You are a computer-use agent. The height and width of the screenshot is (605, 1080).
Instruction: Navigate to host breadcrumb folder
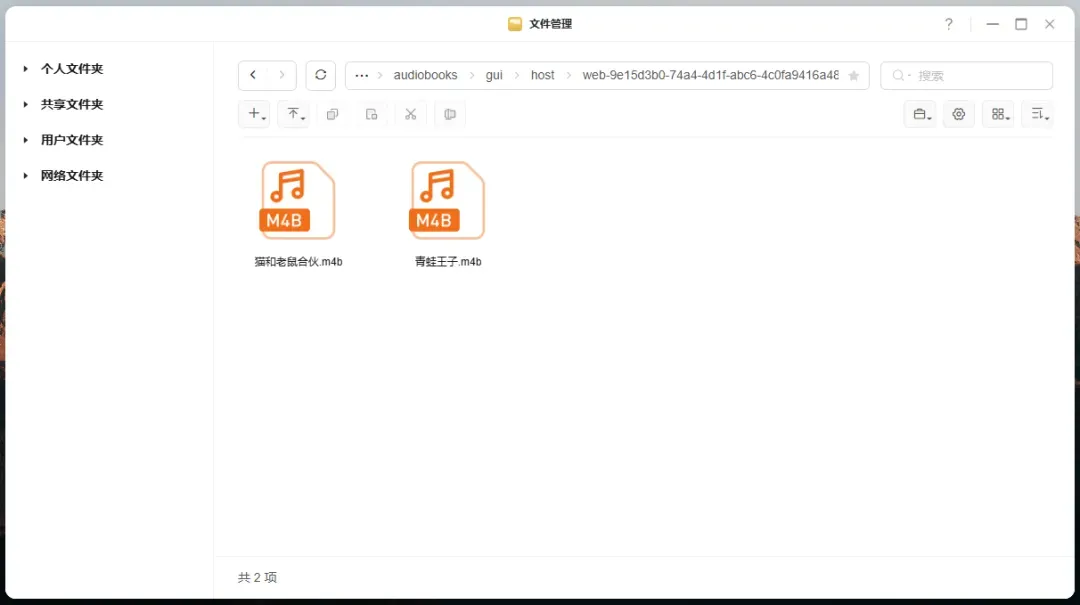click(542, 75)
